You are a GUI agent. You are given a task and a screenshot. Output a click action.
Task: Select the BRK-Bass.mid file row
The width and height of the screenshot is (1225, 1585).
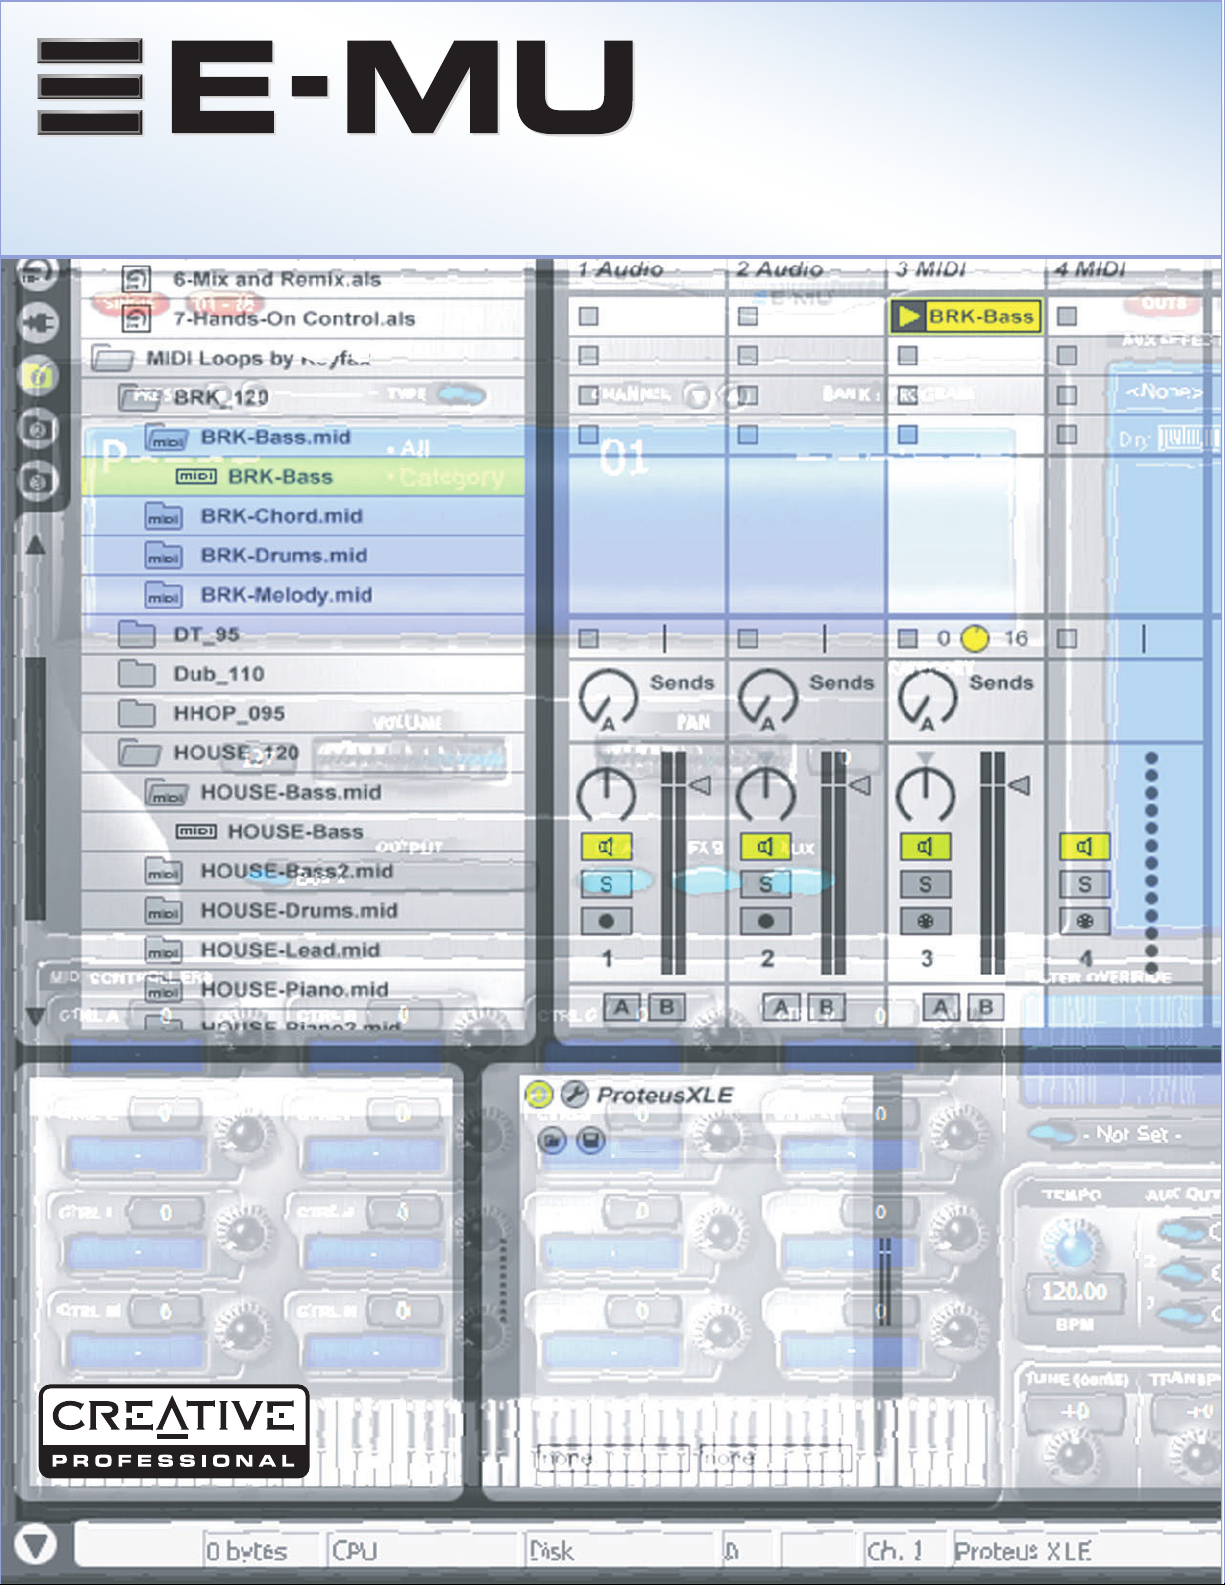303,437
